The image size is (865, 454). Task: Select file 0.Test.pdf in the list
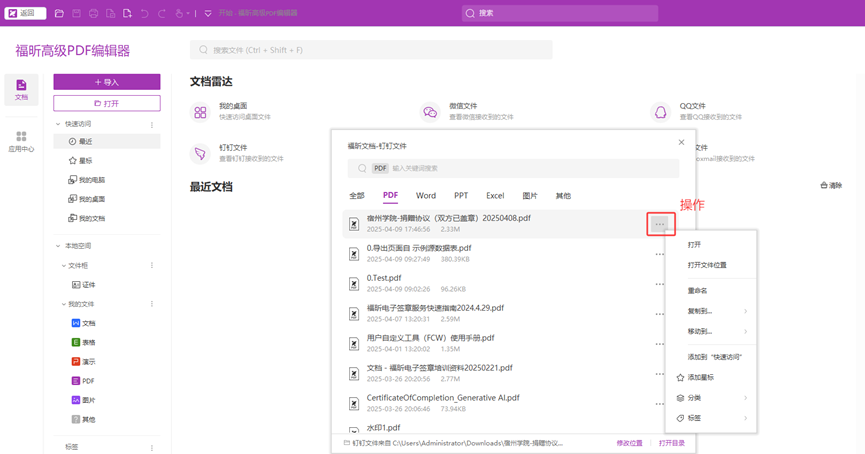pyautogui.click(x=505, y=284)
